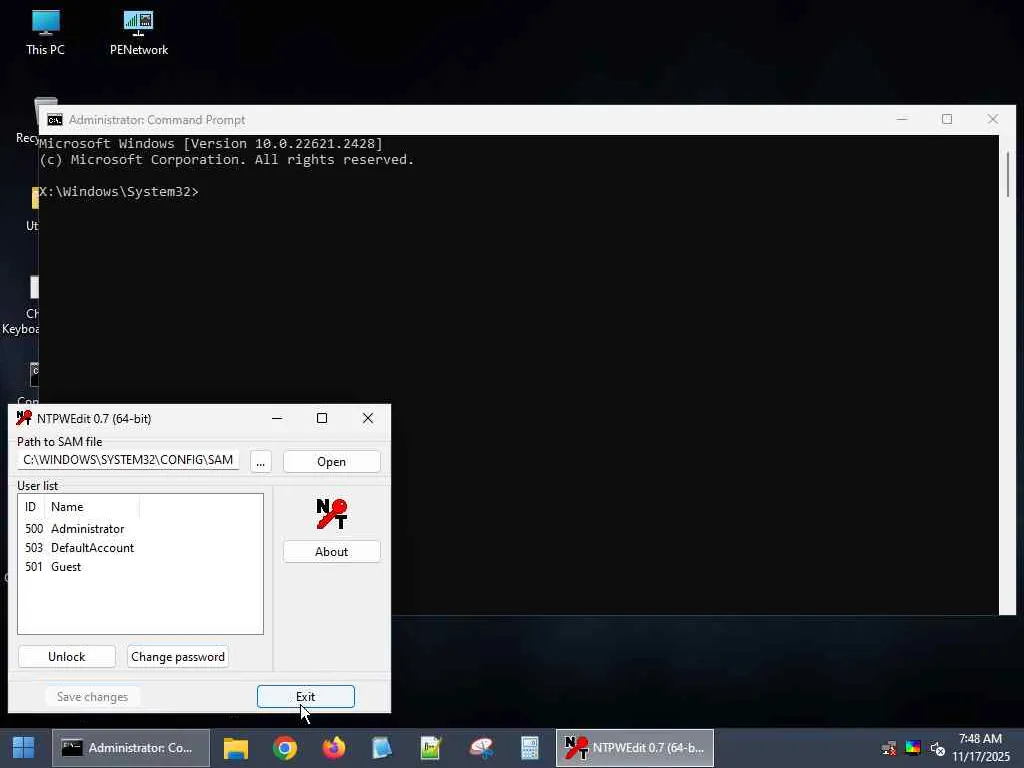The height and width of the screenshot is (768, 1024).
Task: Minimize the NTPWEdit window
Action: [277, 418]
